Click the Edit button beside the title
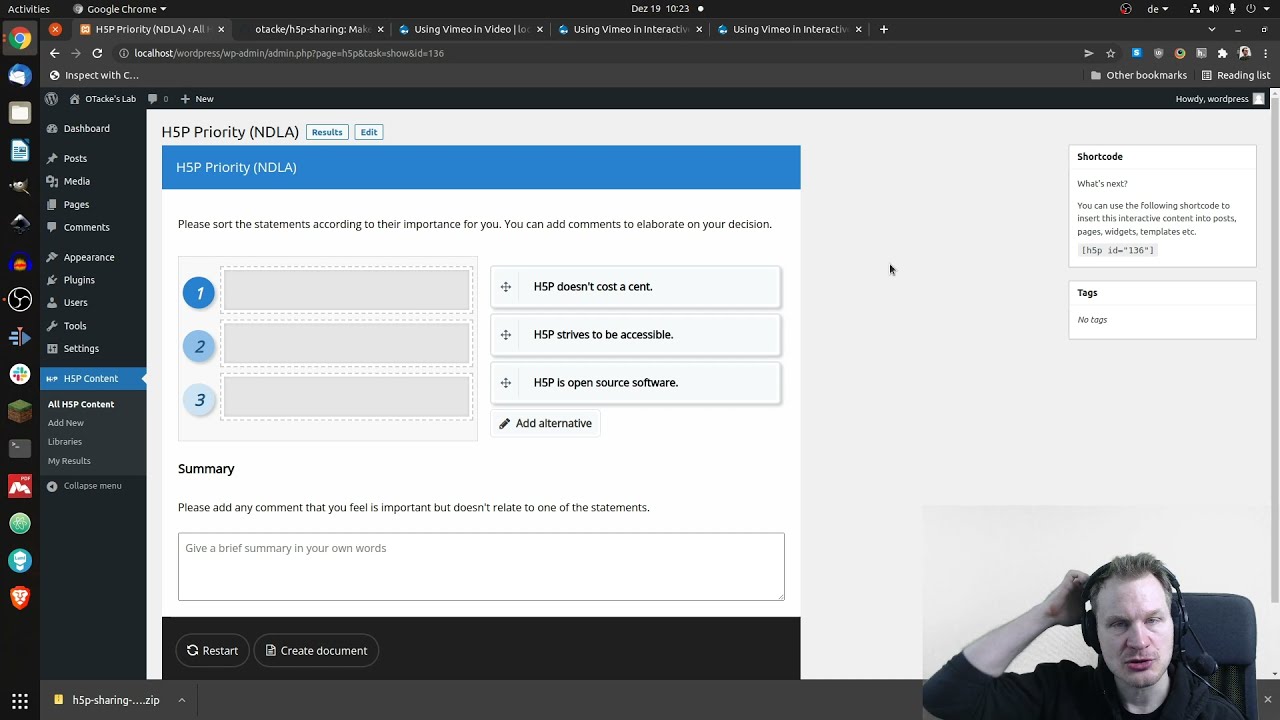The height and width of the screenshot is (720, 1280). click(x=369, y=132)
